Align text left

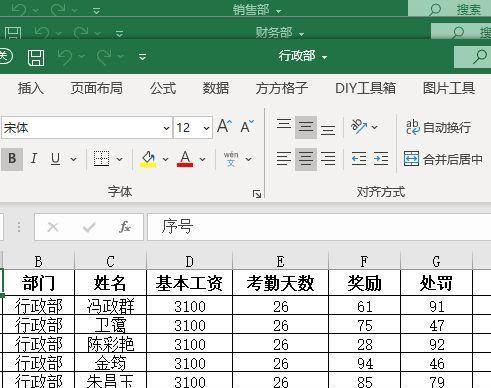pyautogui.click(x=284, y=159)
